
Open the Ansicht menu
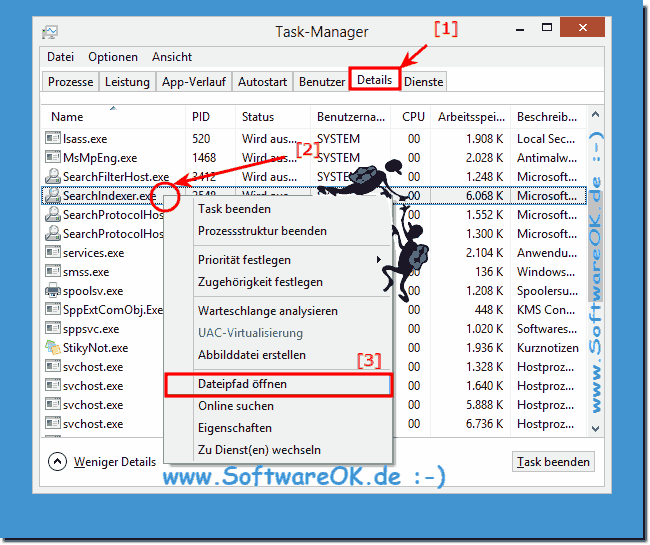click(x=172, y=57)
